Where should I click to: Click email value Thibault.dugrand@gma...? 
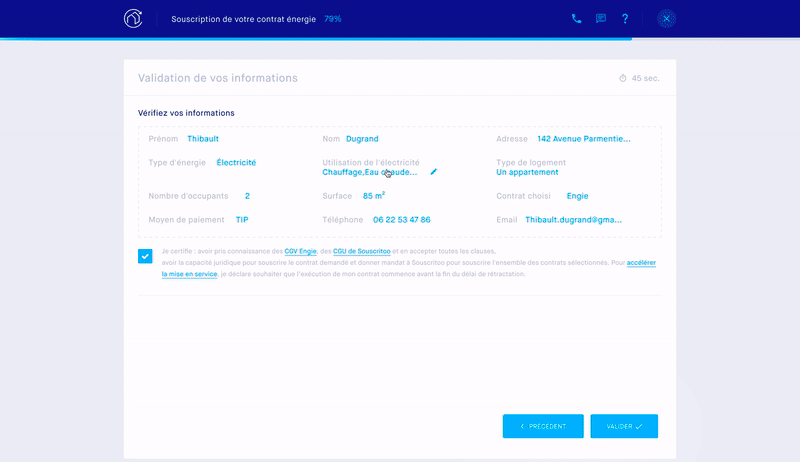[x=573, y=220]
